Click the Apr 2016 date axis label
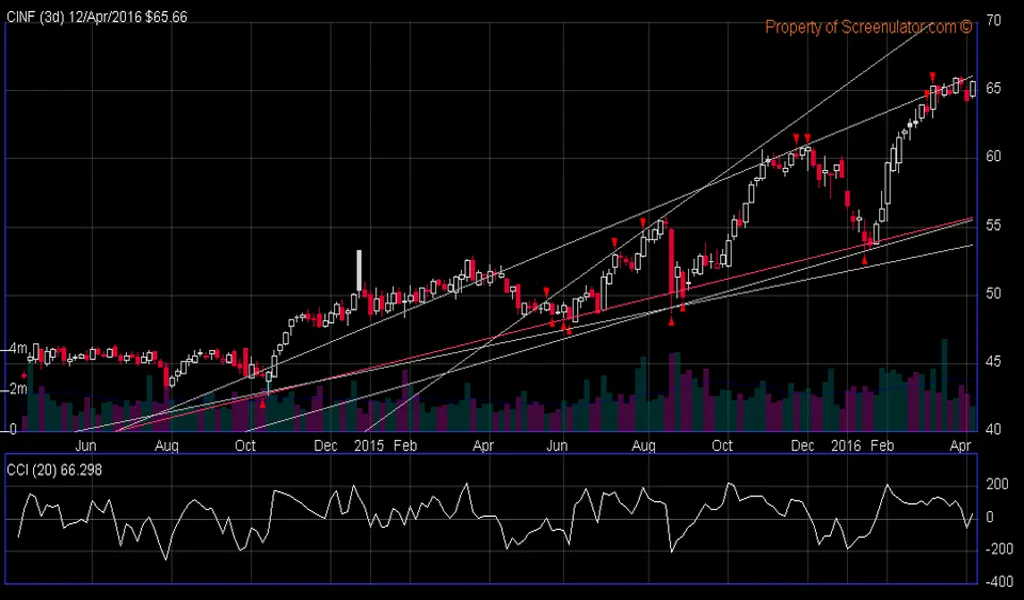Viewport: 1024px width, 600px height. [x=959, y=446]
